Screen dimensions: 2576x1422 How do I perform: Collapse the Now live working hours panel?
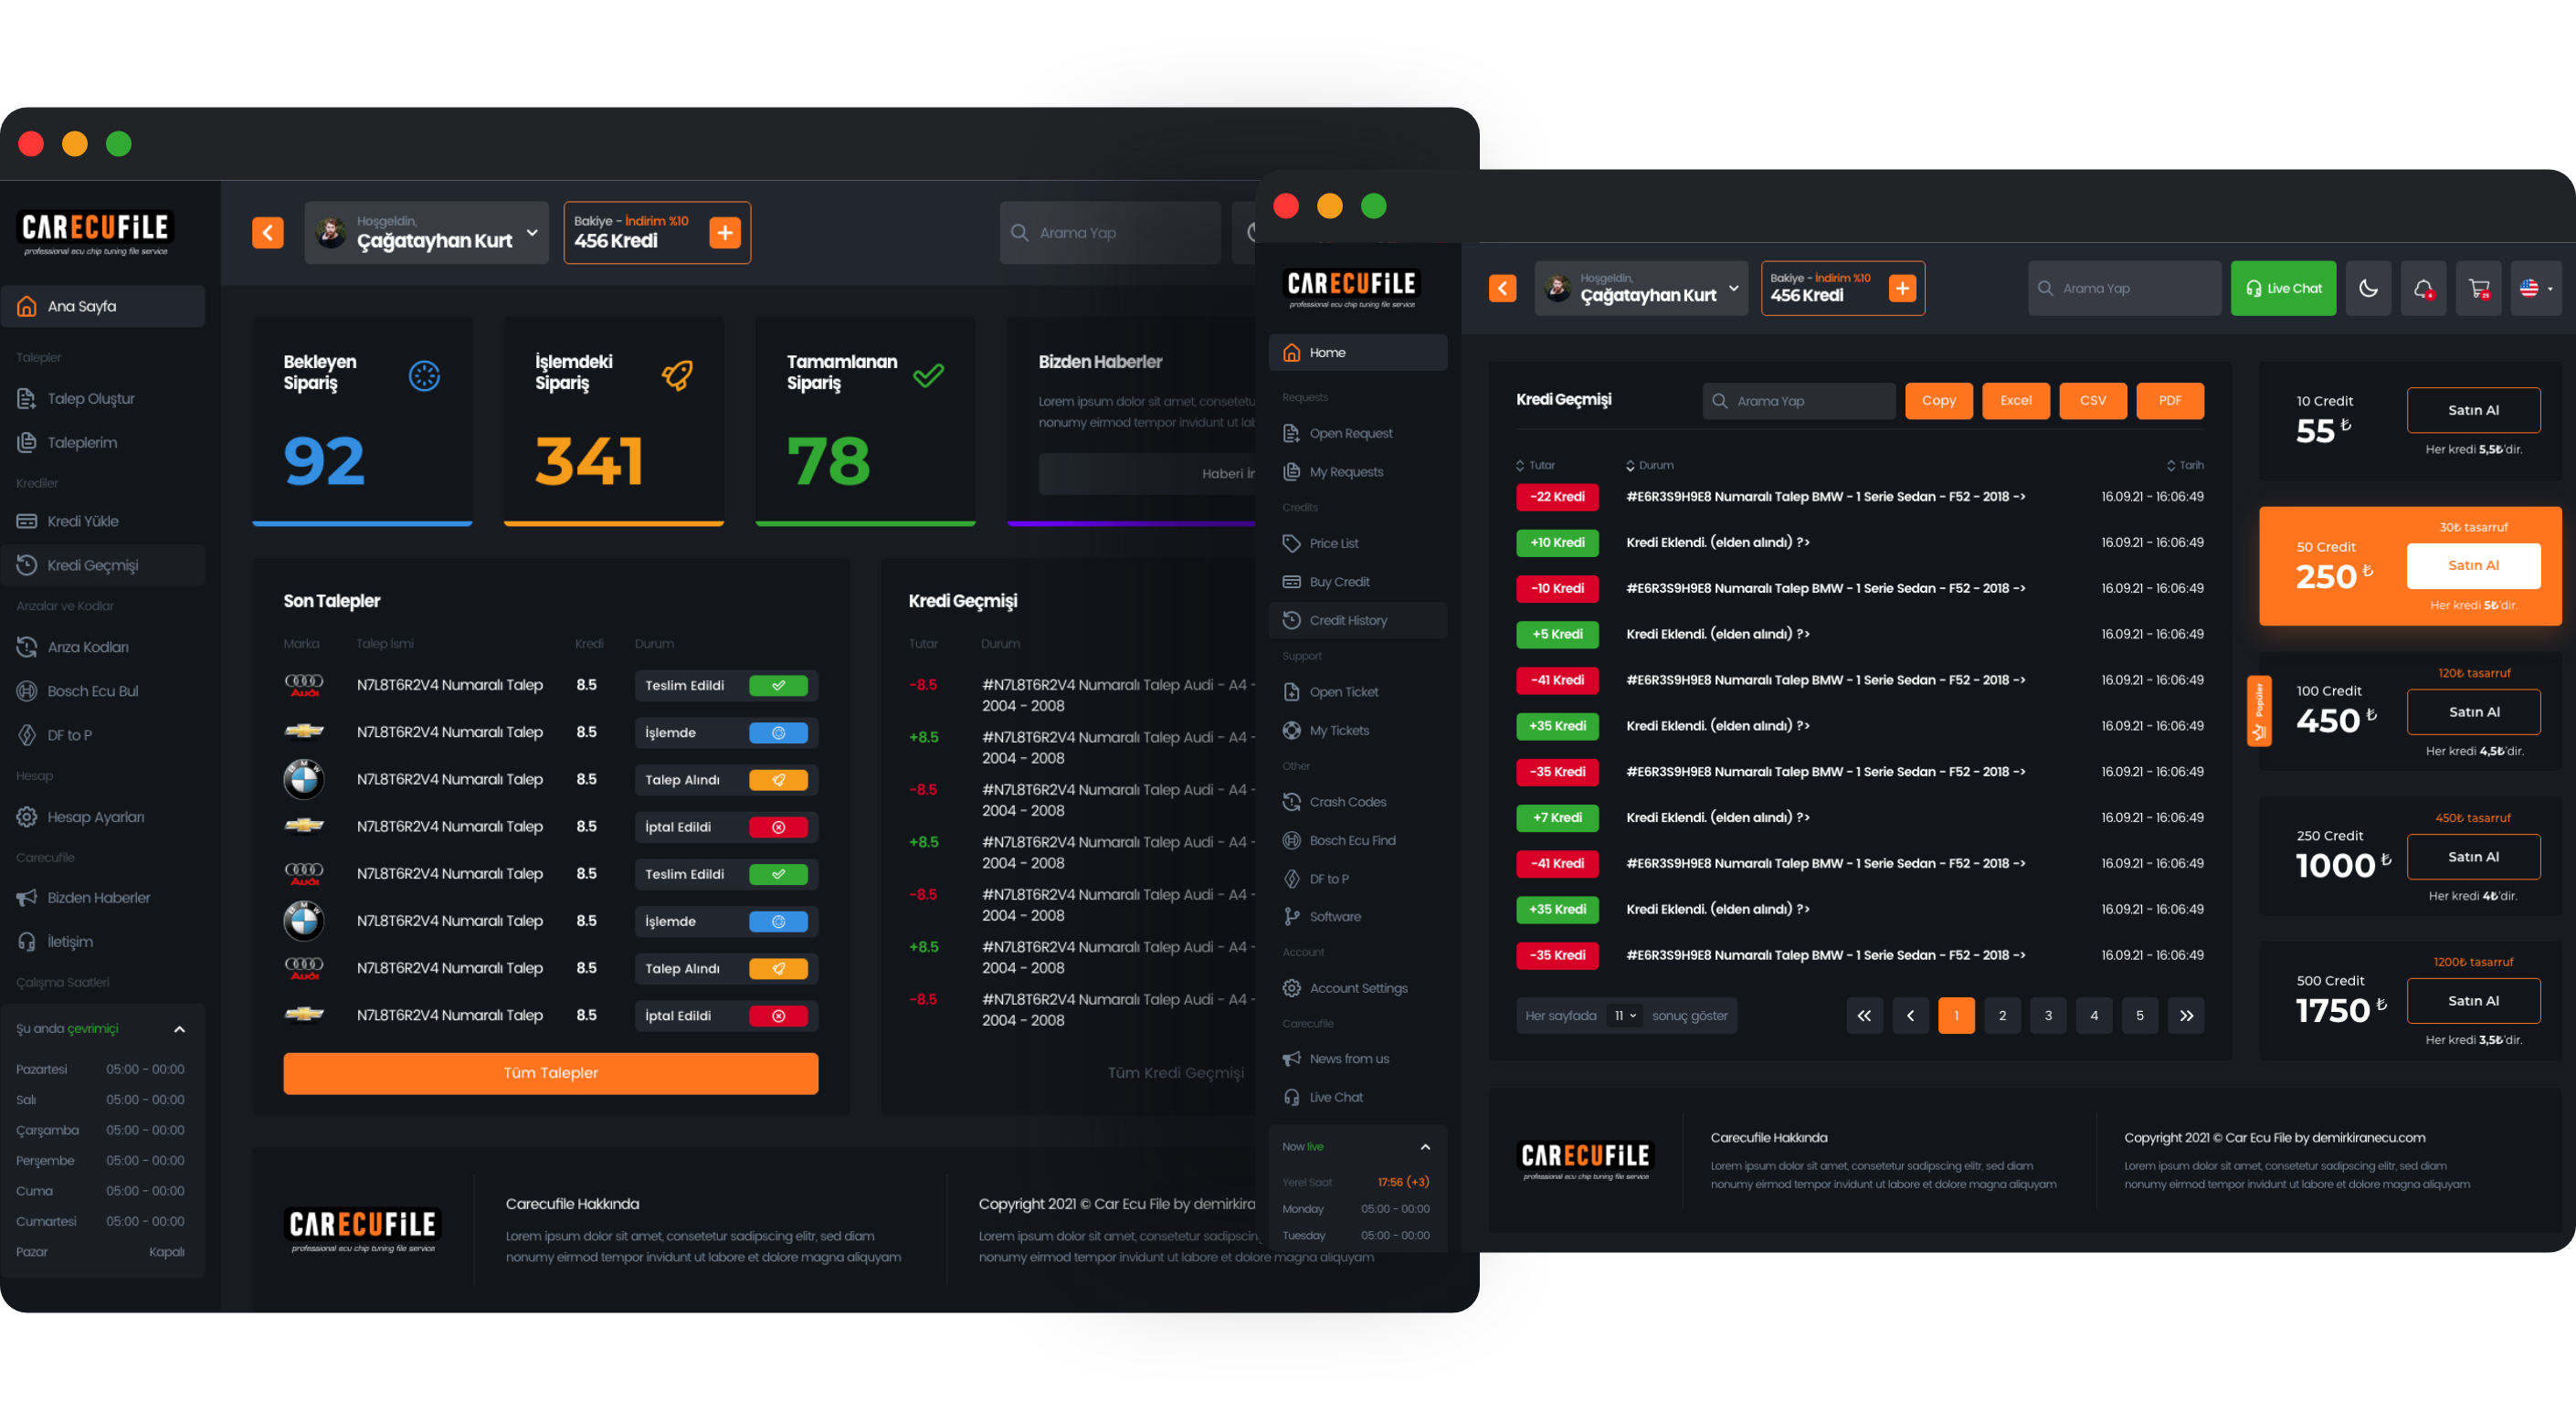(1425, 1147)
